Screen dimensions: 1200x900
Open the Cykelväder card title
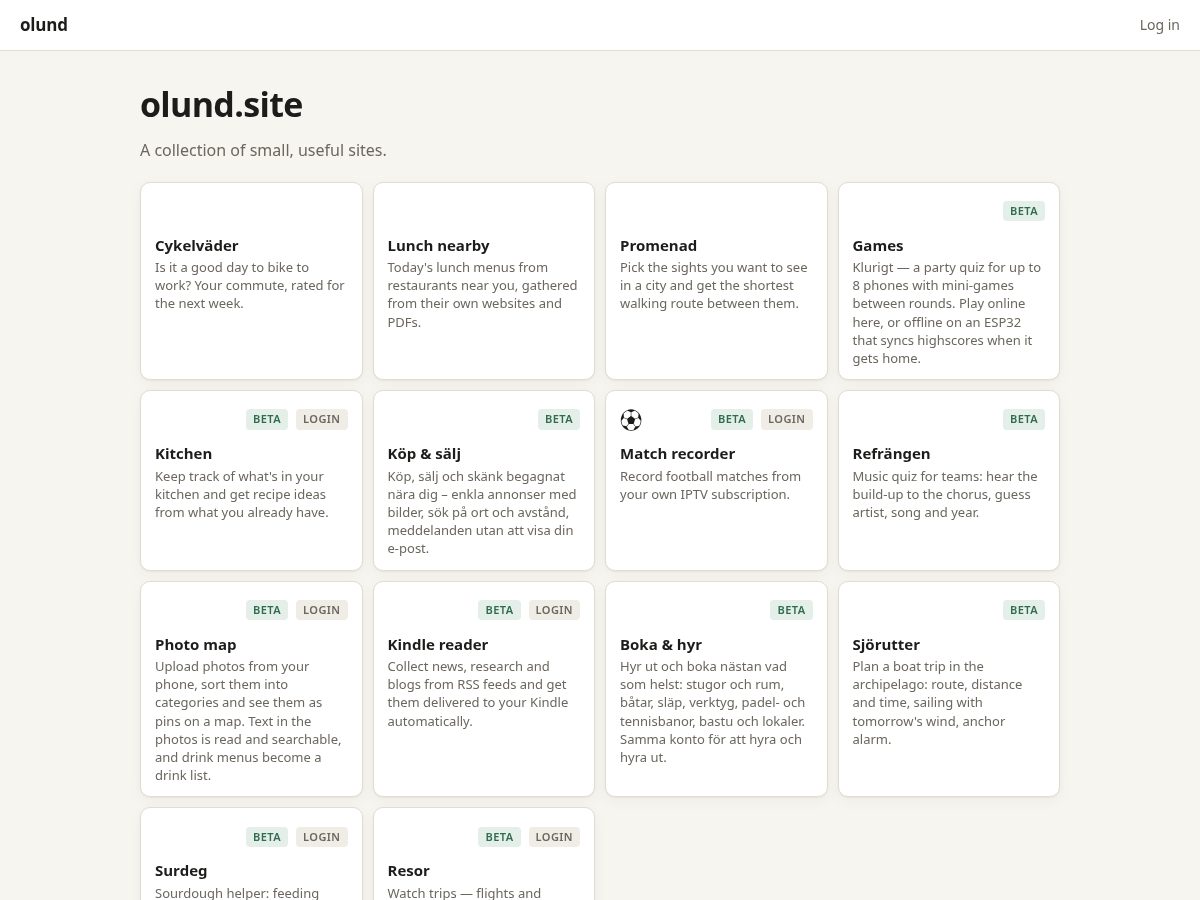click(x=197, y=246)
